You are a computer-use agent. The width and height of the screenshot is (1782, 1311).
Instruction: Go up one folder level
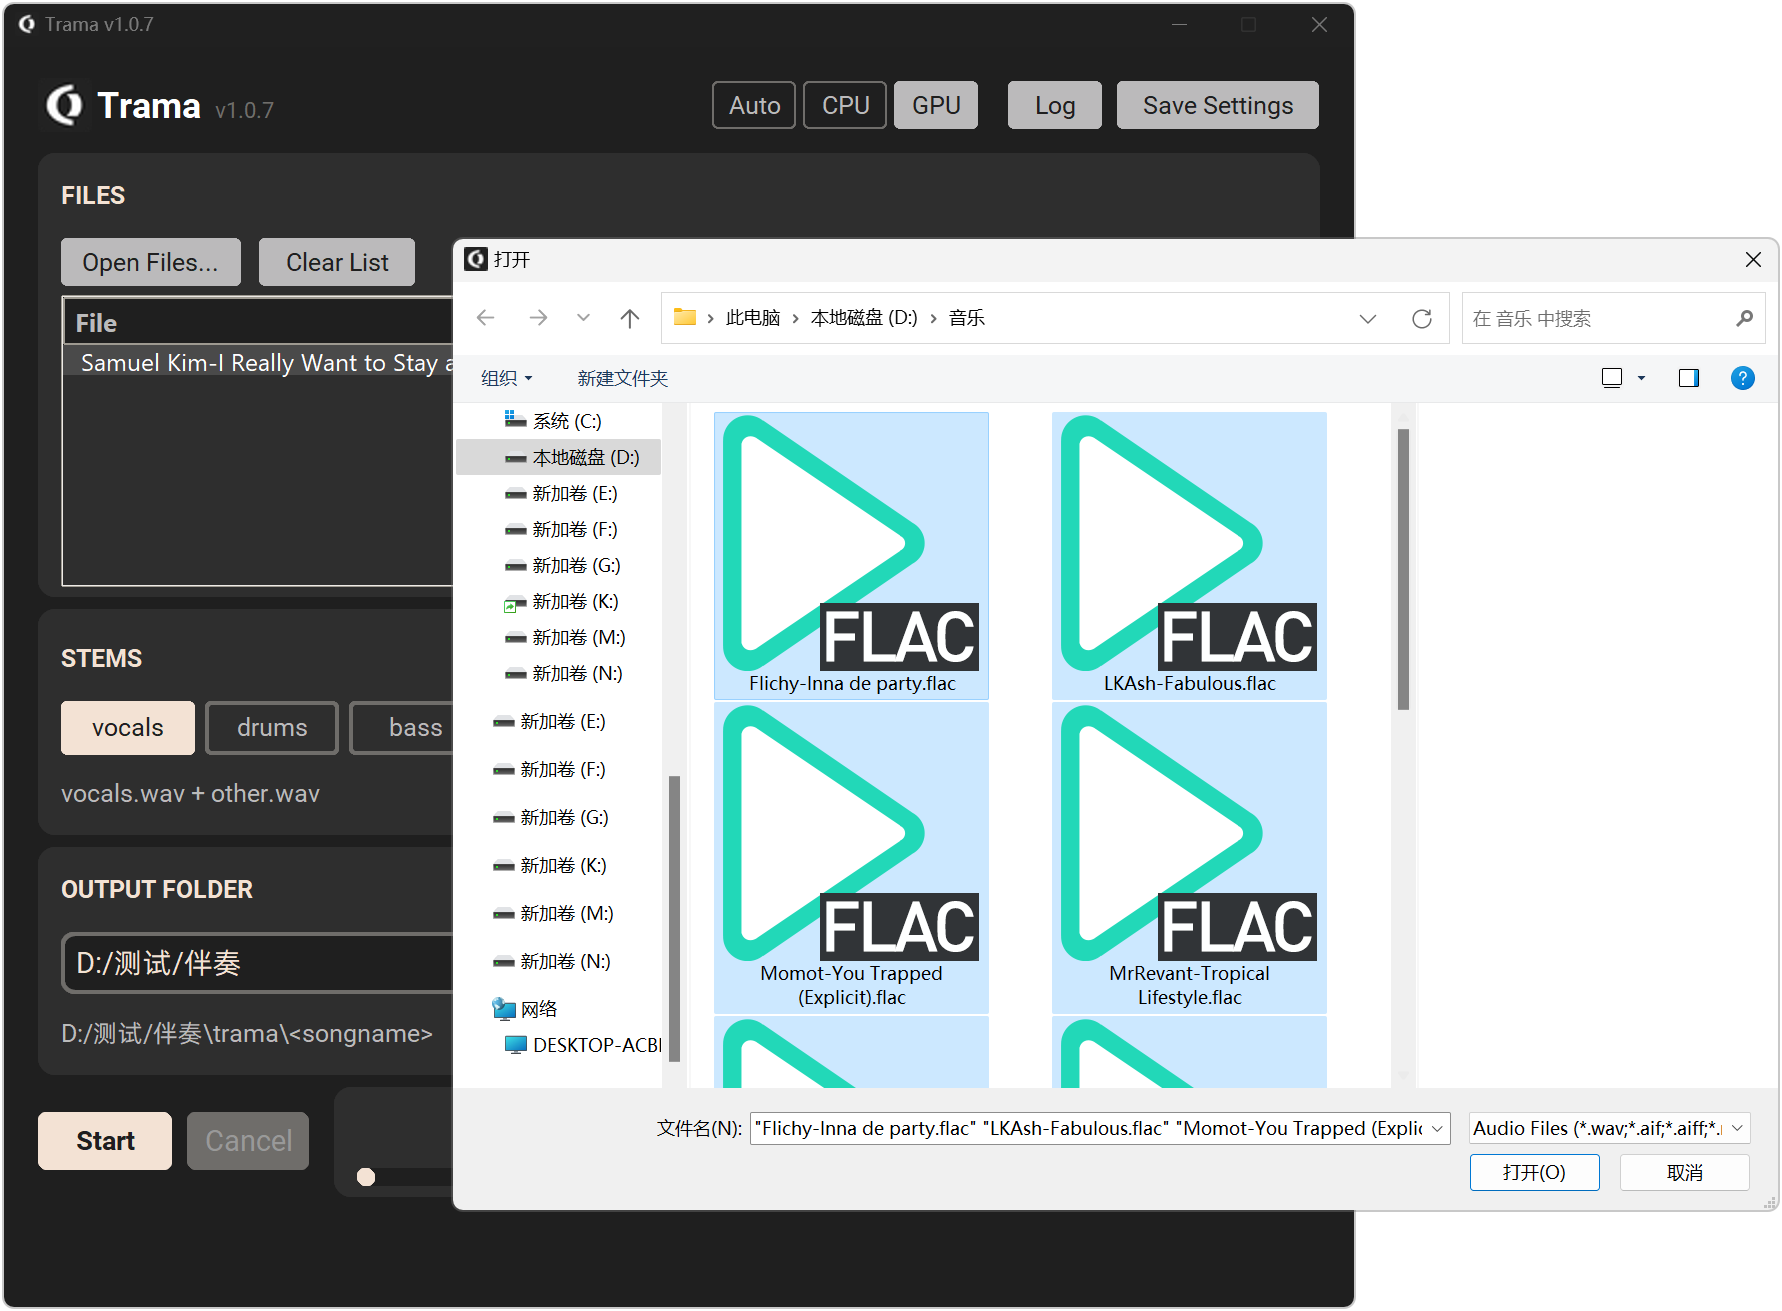(x=629, y=318)
